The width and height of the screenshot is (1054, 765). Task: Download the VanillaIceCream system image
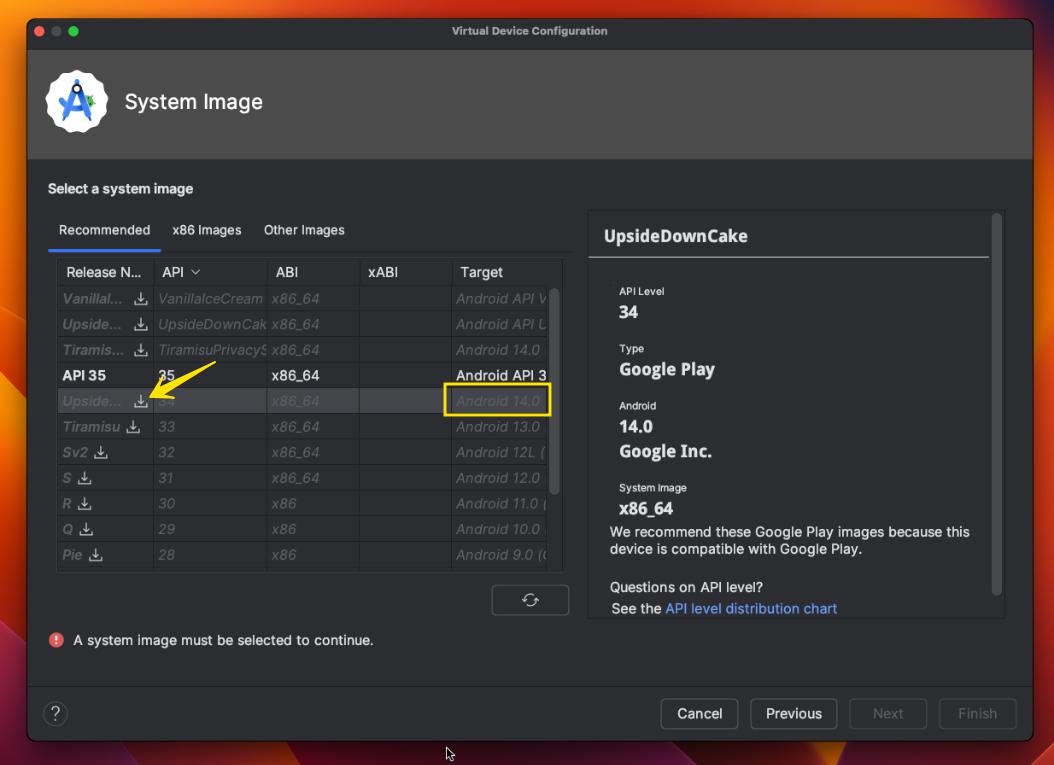coord(140,298)
